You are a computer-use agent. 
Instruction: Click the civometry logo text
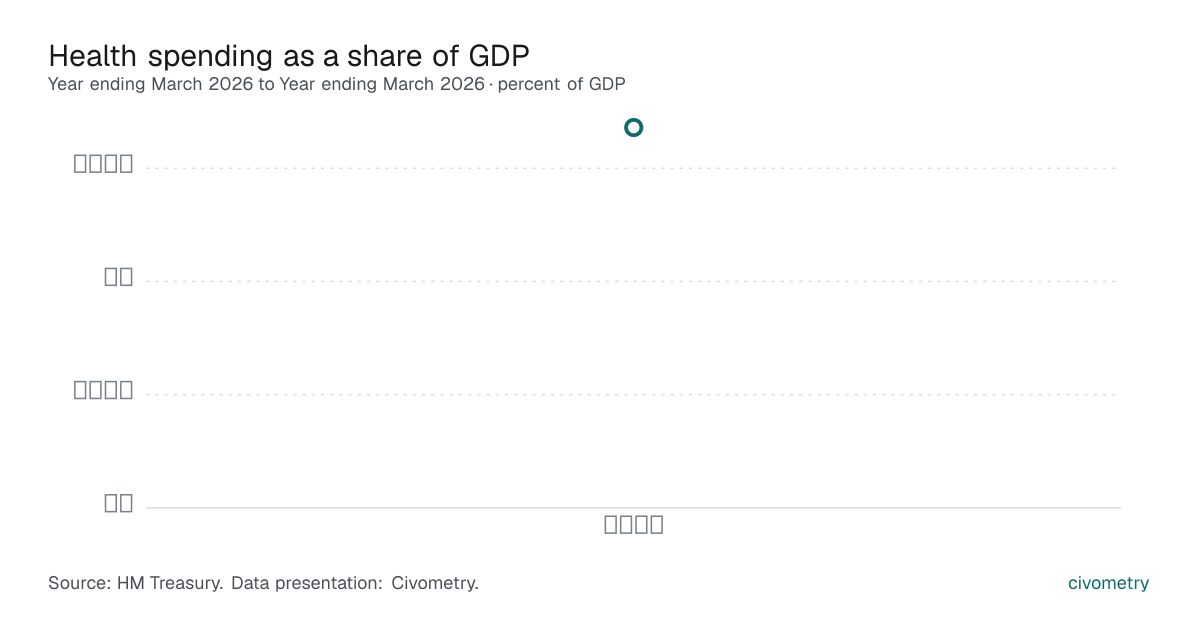(1108, 583)
